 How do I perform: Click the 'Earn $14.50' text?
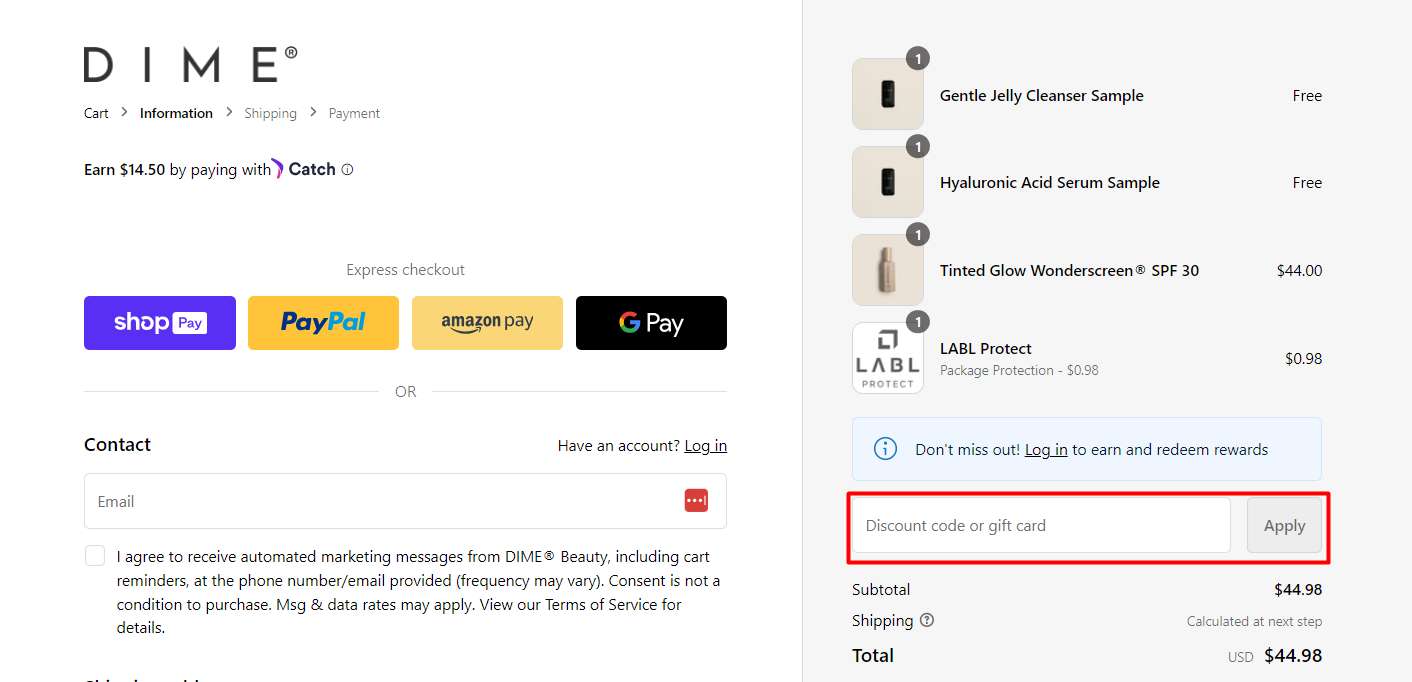point(125,170)
